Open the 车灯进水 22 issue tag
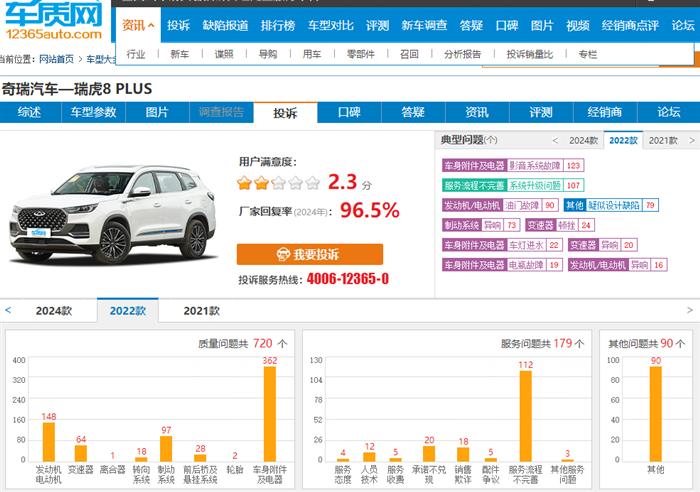Viewport: 700px width, 492px height. [502, 245]
